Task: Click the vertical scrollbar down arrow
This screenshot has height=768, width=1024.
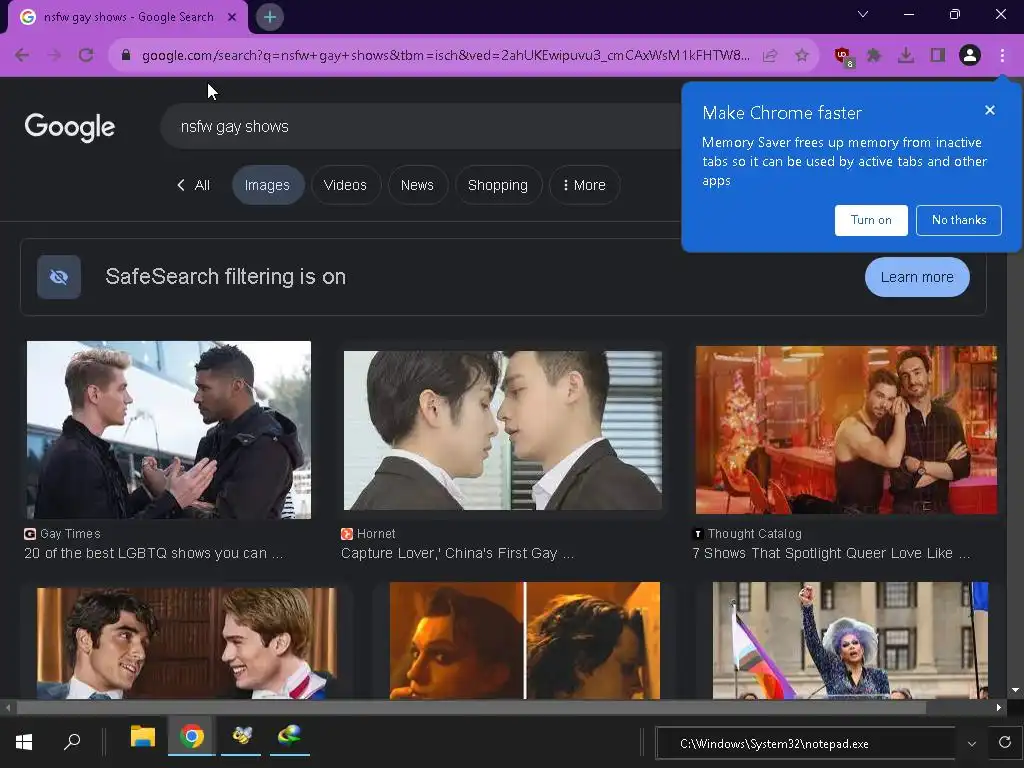Action: pyautogui.click(x=1015, y=690)
